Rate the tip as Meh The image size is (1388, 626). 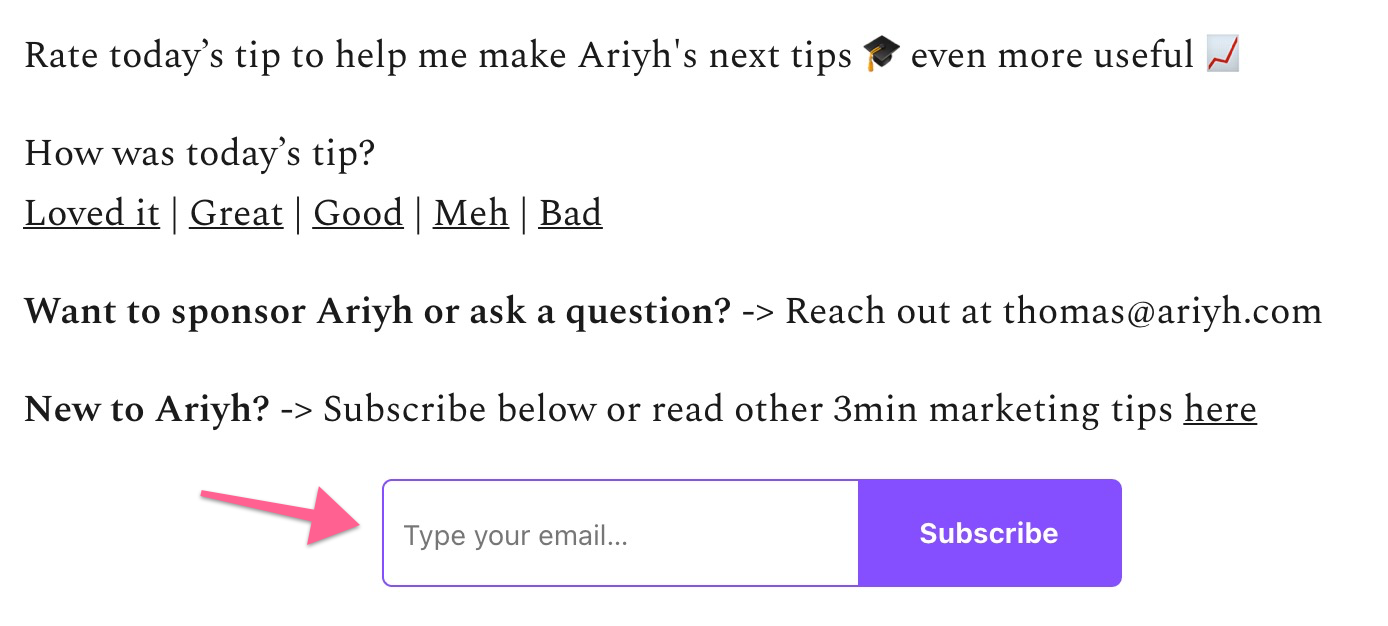pos(471,213)
